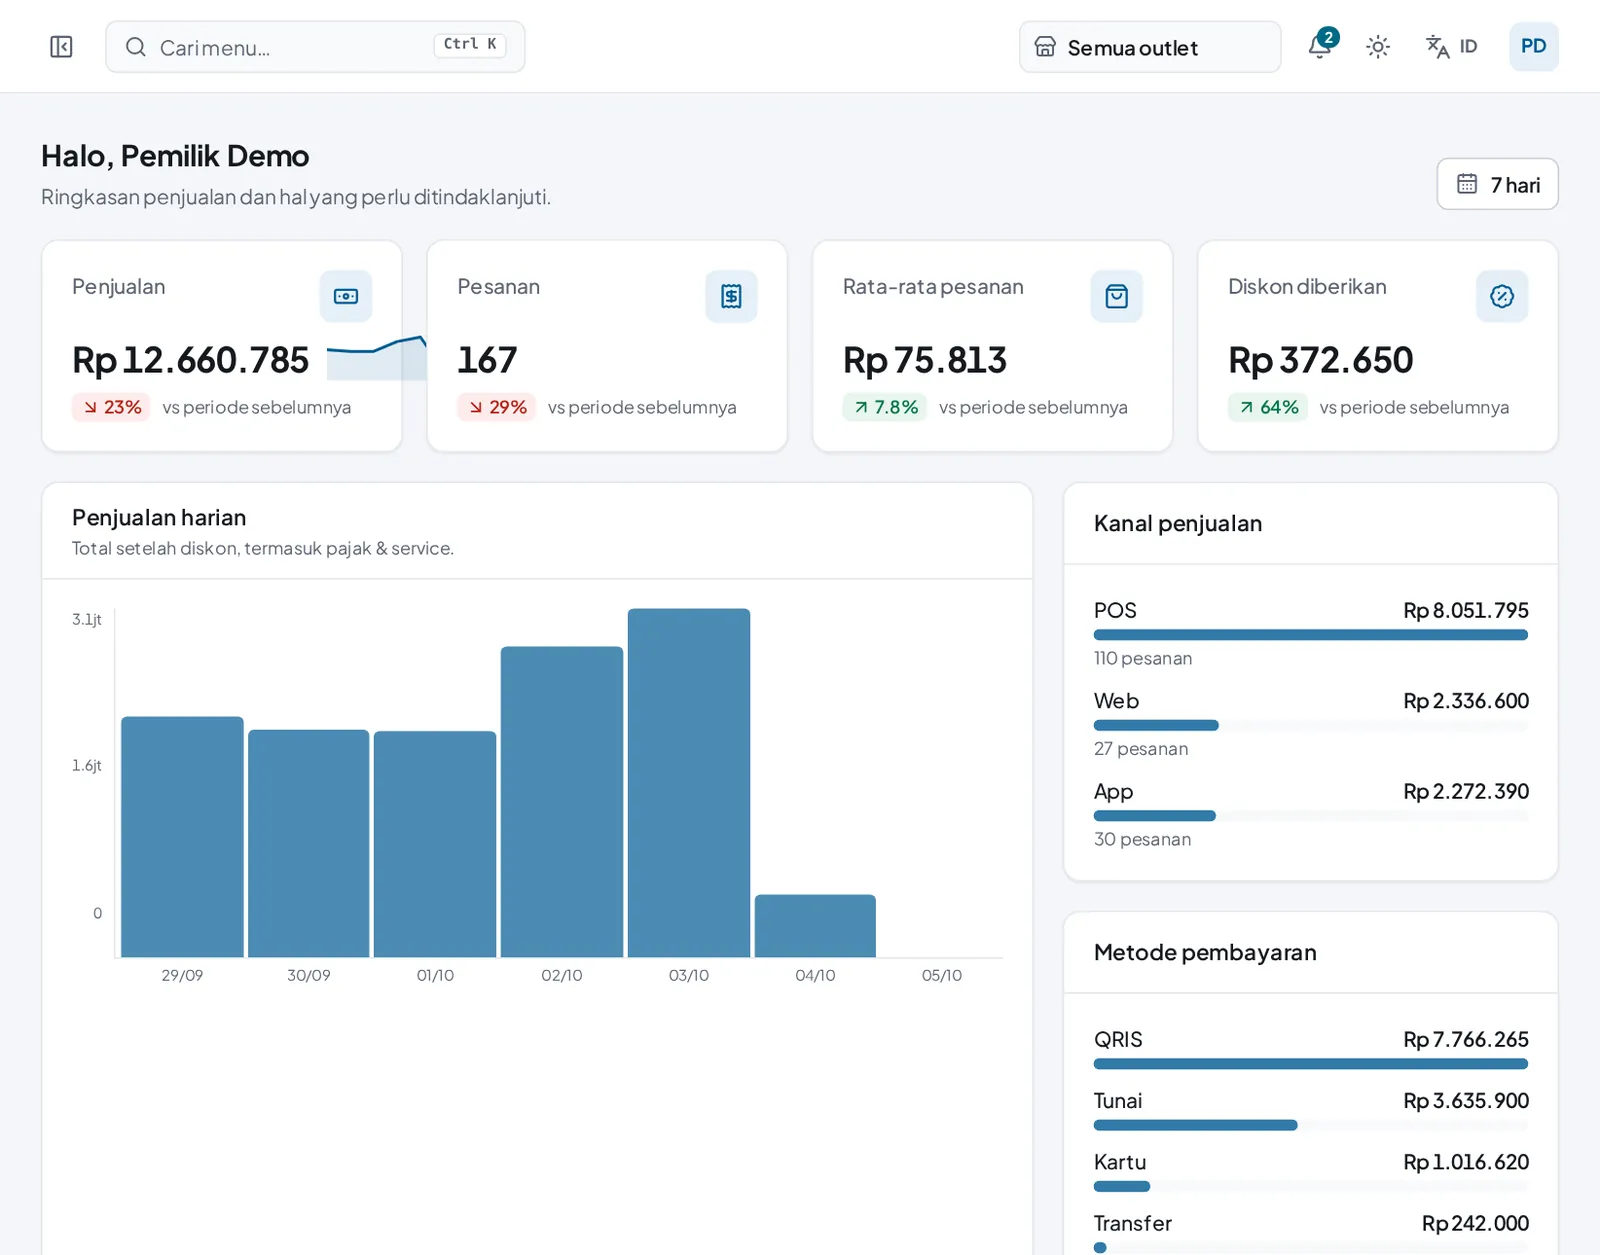
Task: Click the Rp 242.000 Transfer amount
Action: coord(1475,1223)
